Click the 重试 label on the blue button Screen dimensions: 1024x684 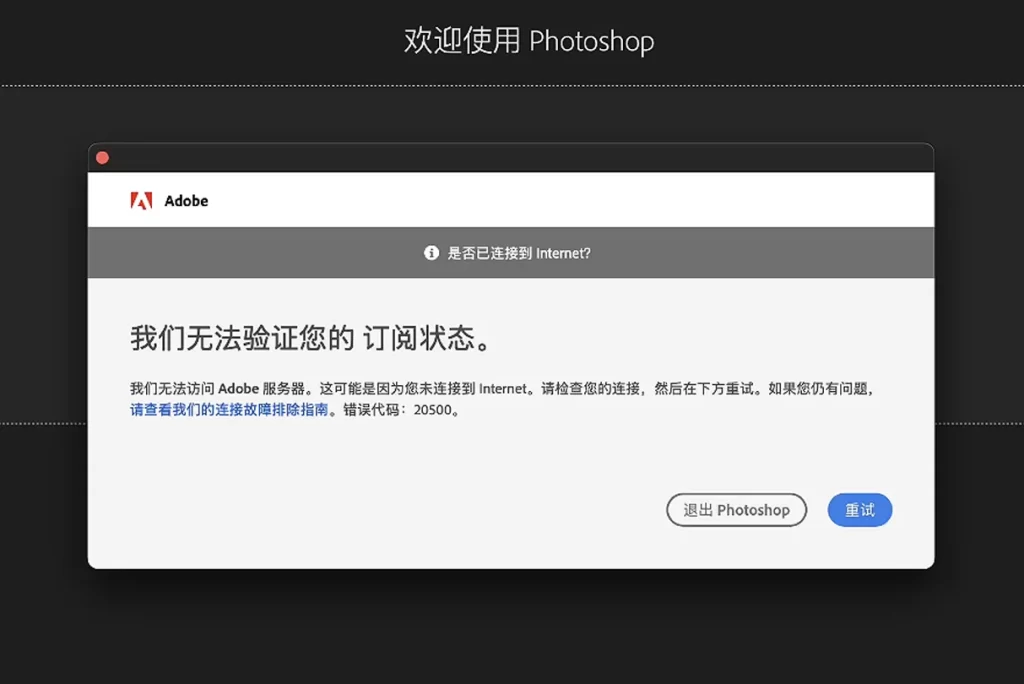click(859, 510)
